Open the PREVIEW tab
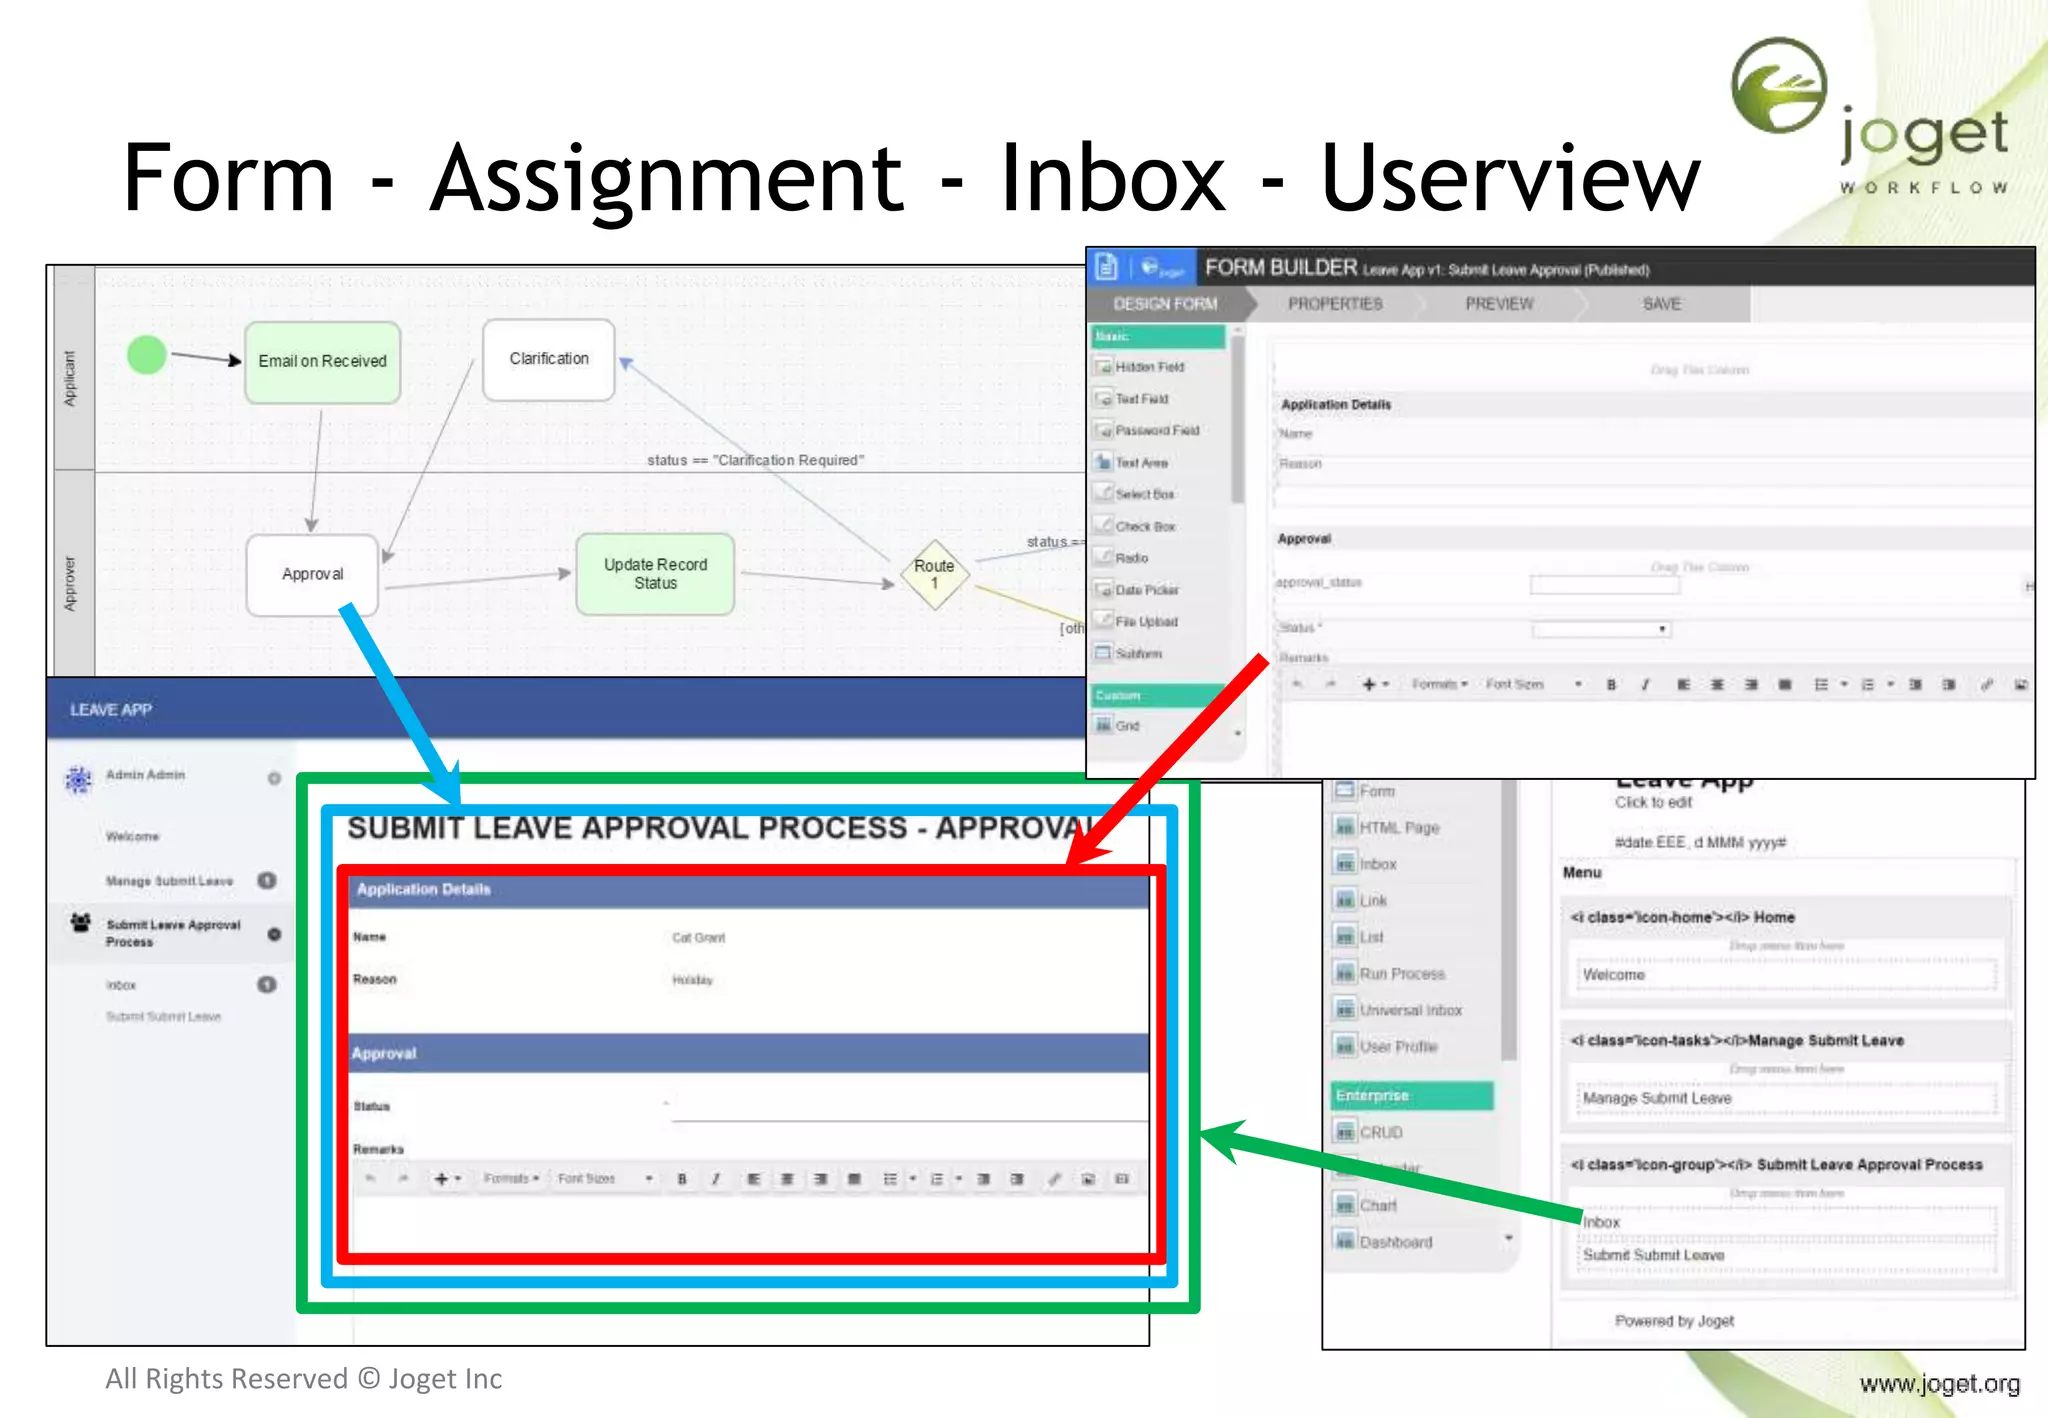Screen dimensions: 2048x1418 click(1498, 304)
